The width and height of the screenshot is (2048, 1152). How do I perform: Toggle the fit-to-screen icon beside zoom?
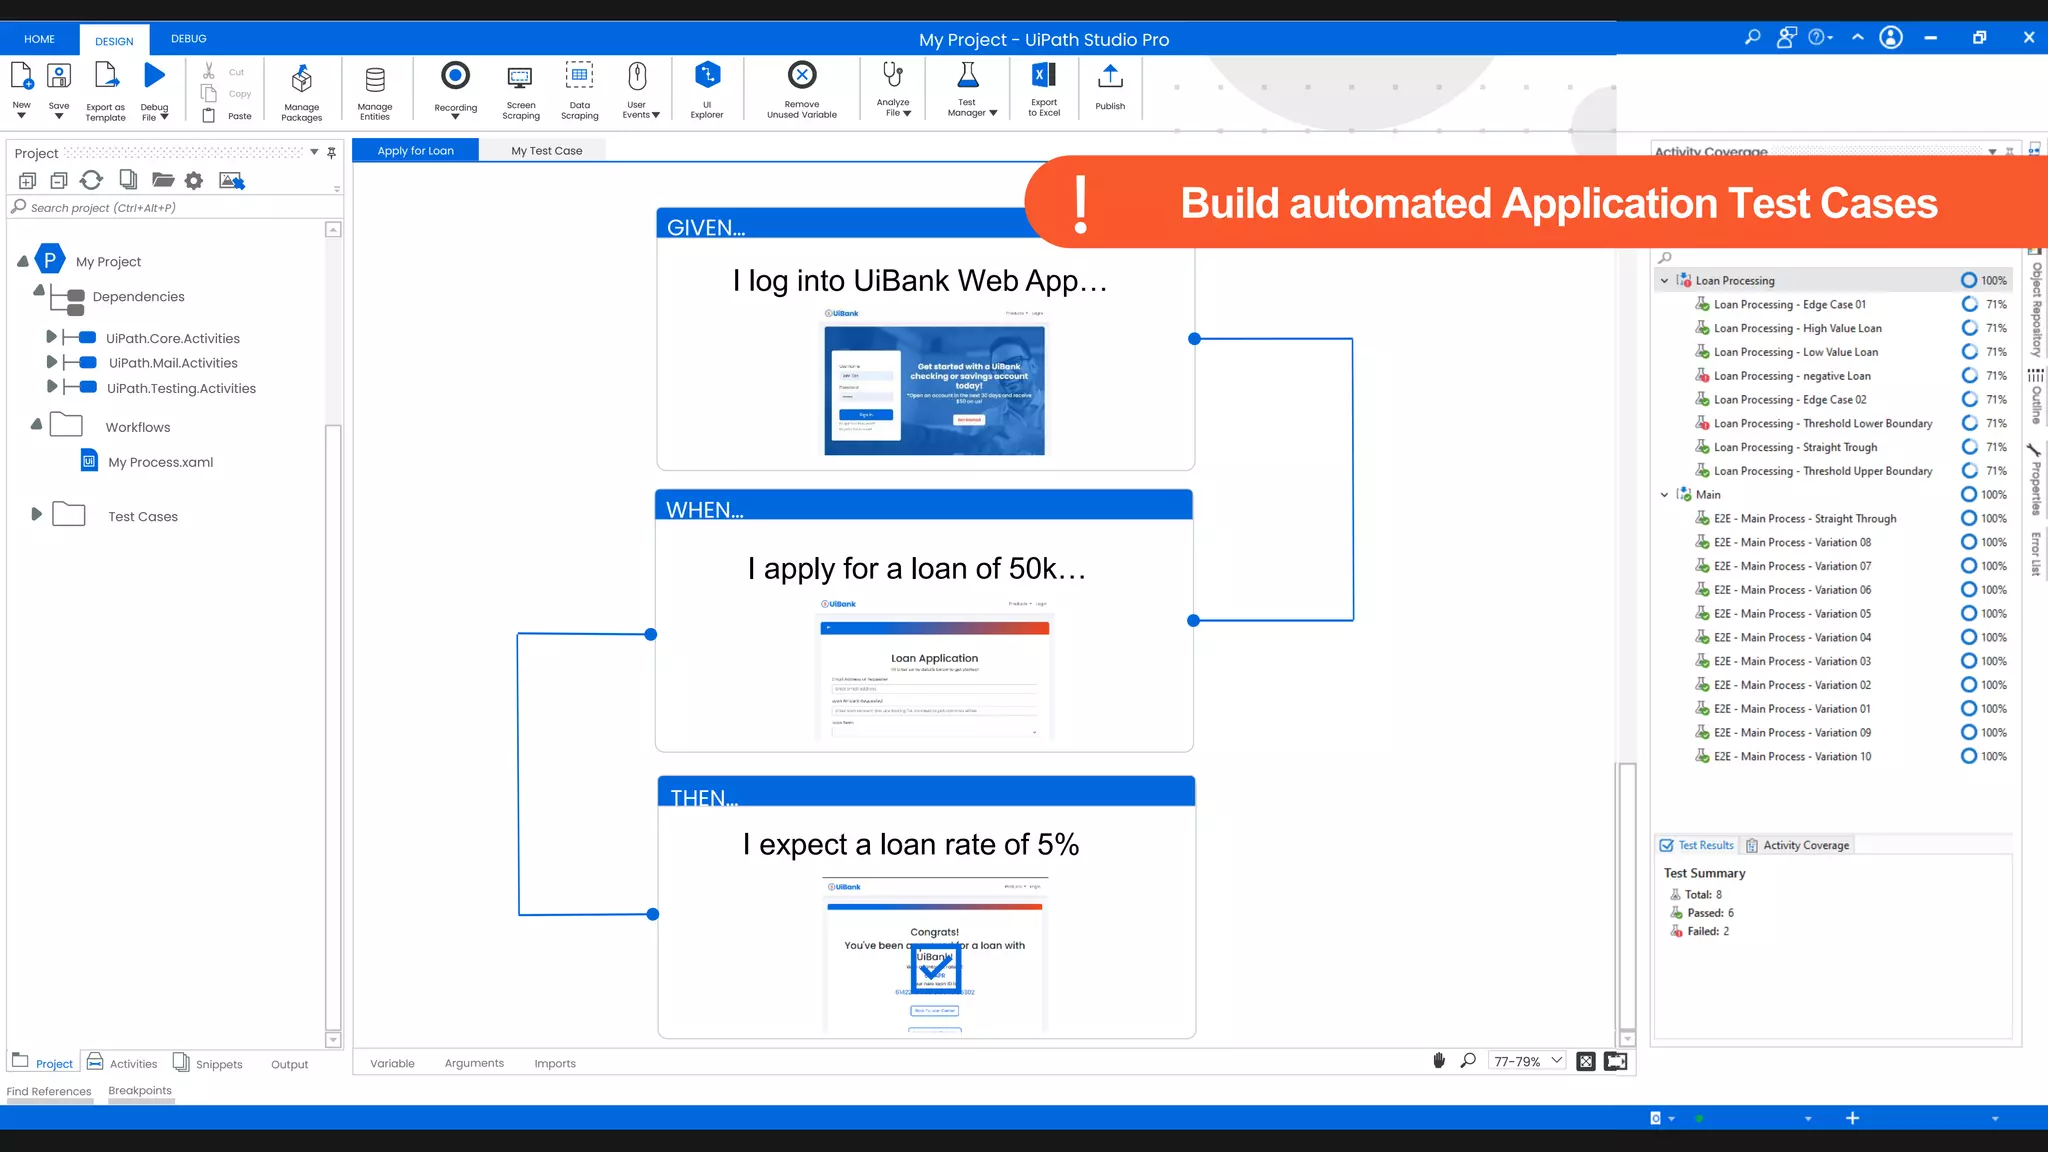[1586, 1061]
